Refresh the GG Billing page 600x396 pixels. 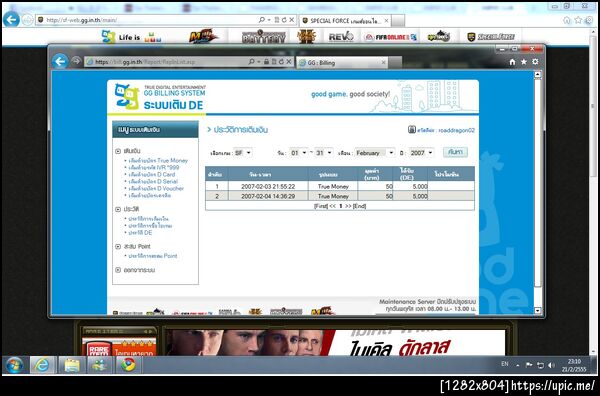coord(281,62)
